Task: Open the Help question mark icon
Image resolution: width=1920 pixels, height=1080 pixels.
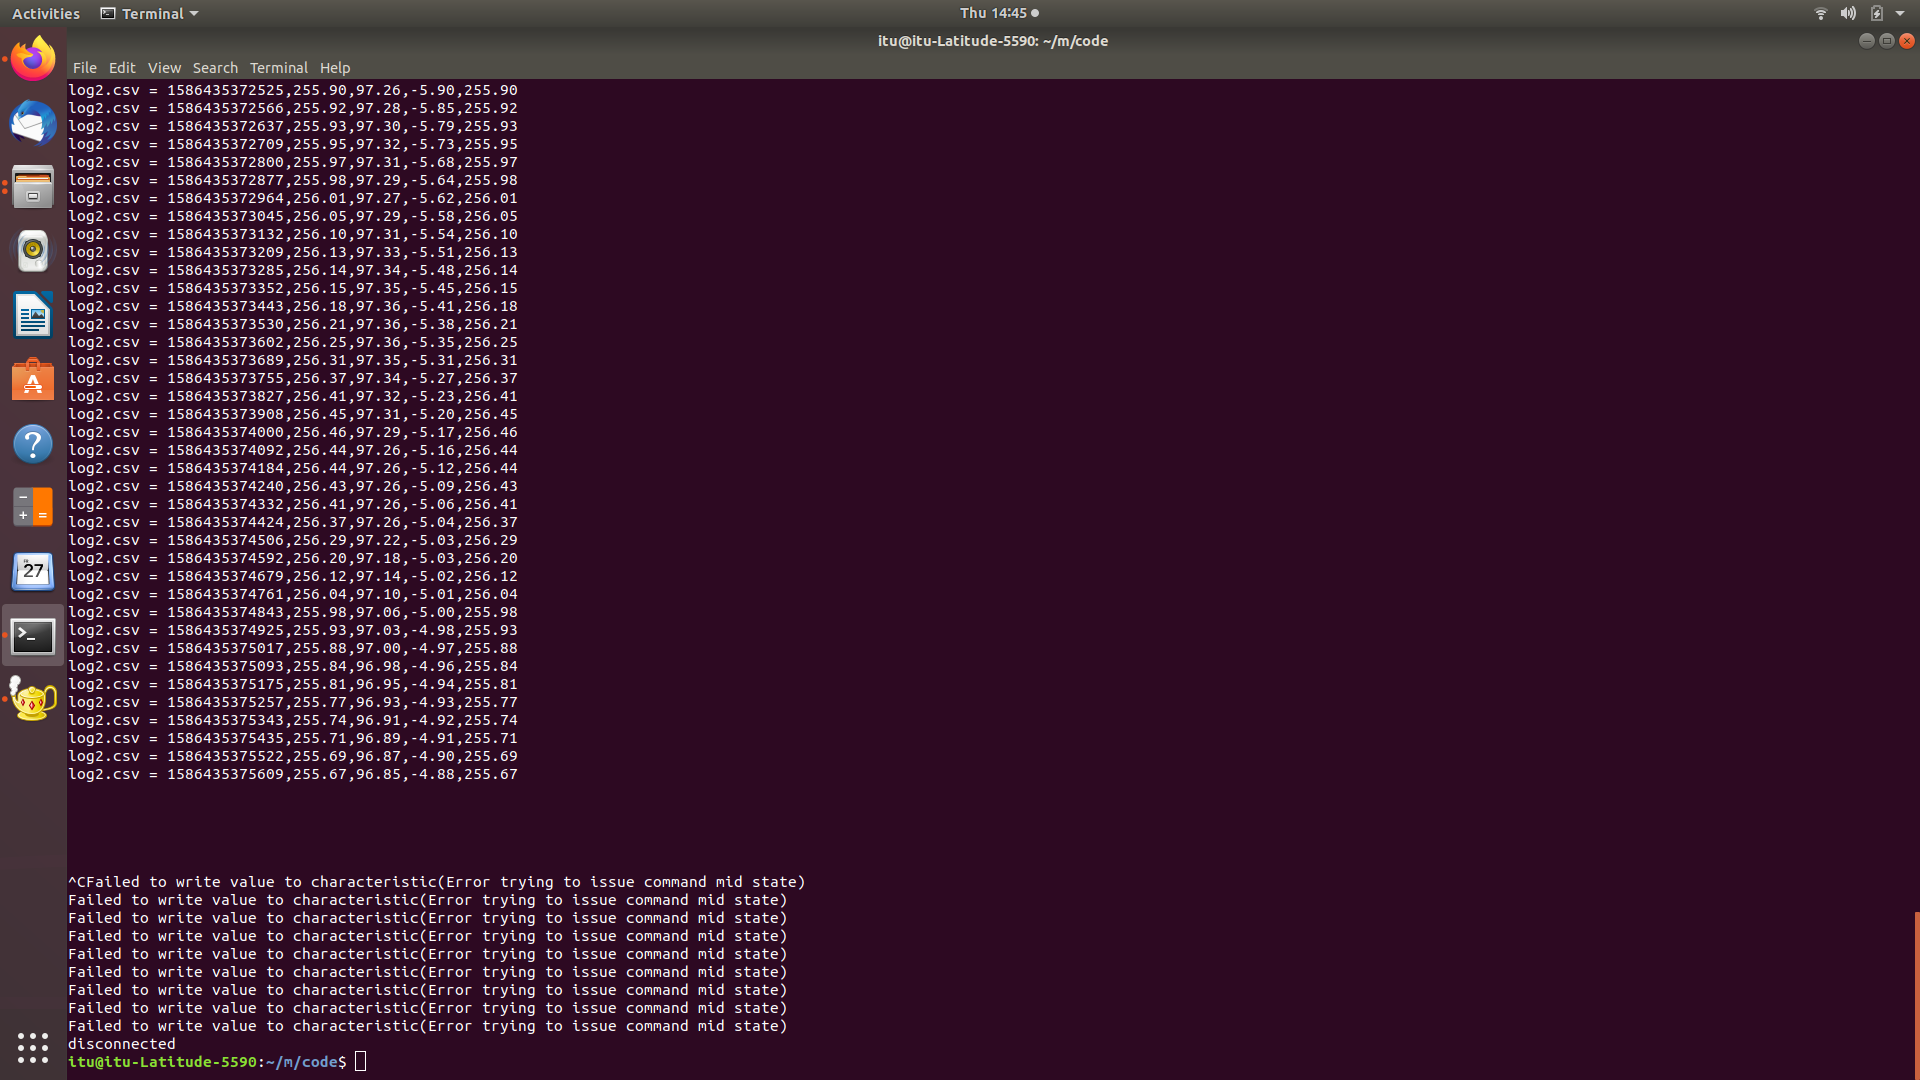Action: click(x=33, y=444)
